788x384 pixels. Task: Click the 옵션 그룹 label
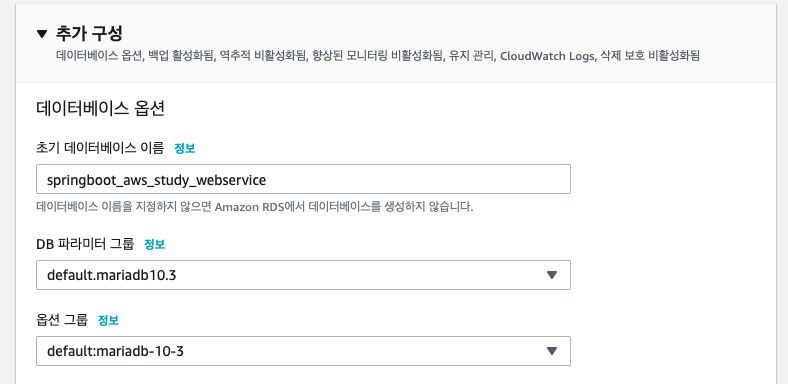62,320
